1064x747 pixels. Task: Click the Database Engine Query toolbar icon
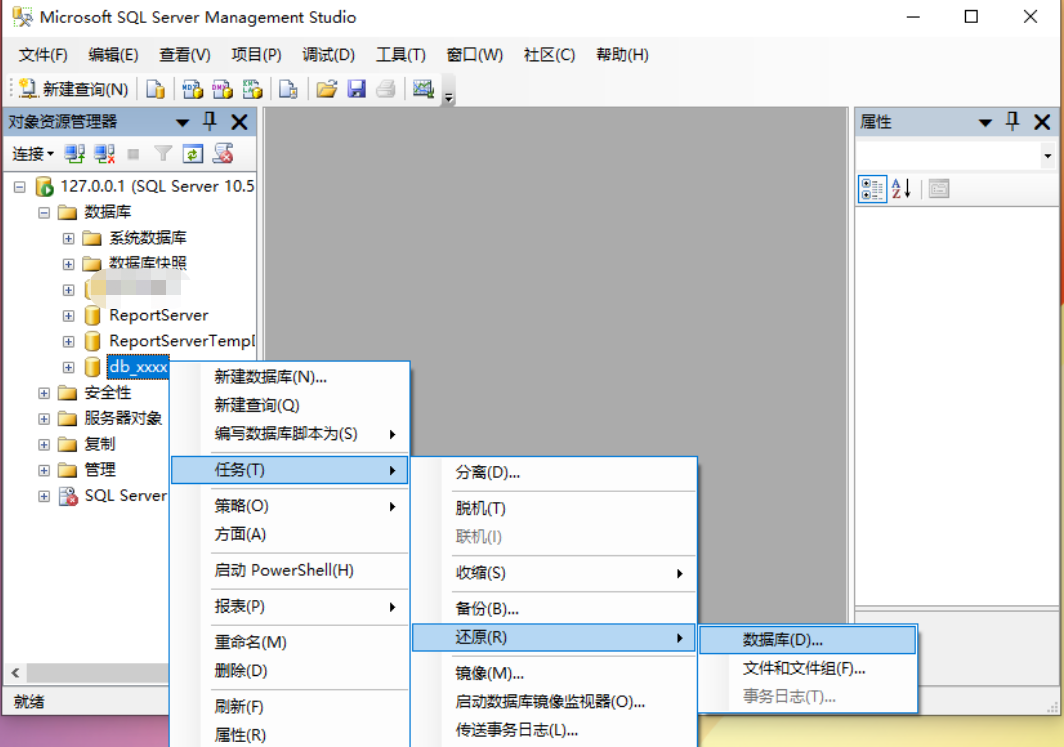tap(155, 89)
